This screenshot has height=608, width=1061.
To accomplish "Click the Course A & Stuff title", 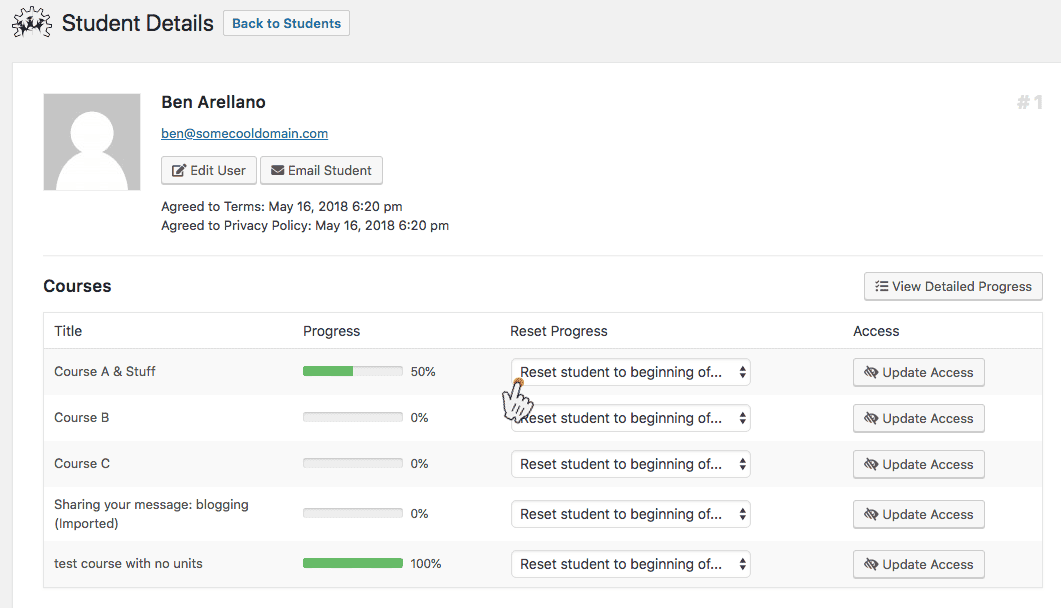I will click(105, 371).
